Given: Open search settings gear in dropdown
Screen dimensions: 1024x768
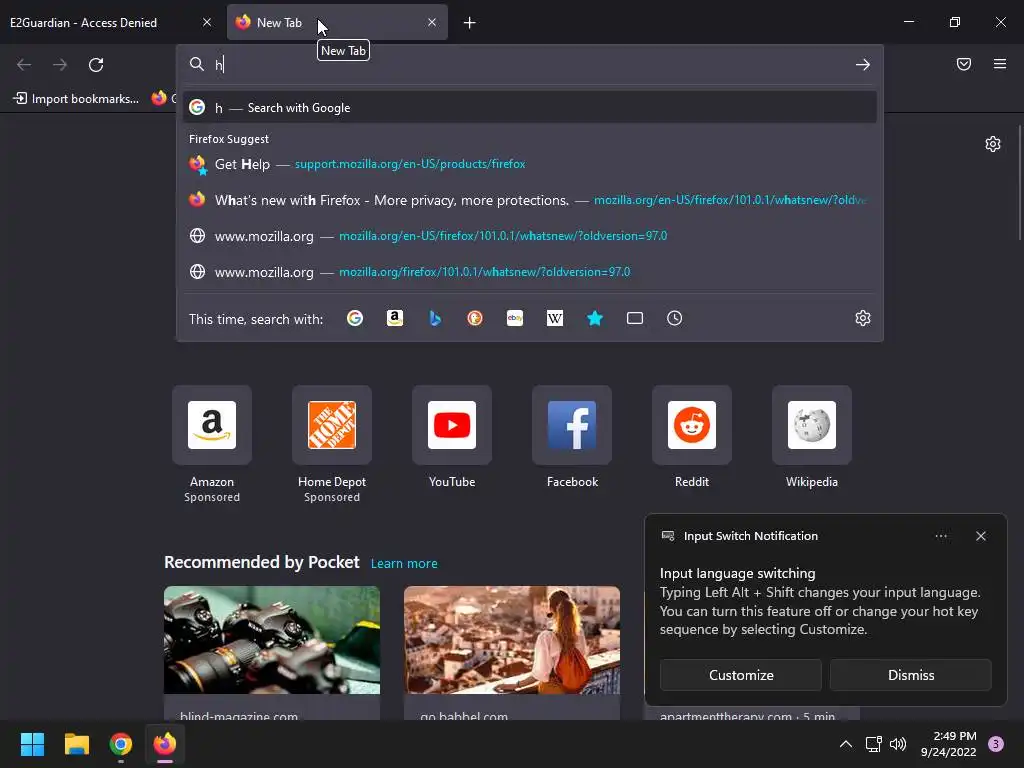Looking at the screenshot, I should [x=863, y=318].
